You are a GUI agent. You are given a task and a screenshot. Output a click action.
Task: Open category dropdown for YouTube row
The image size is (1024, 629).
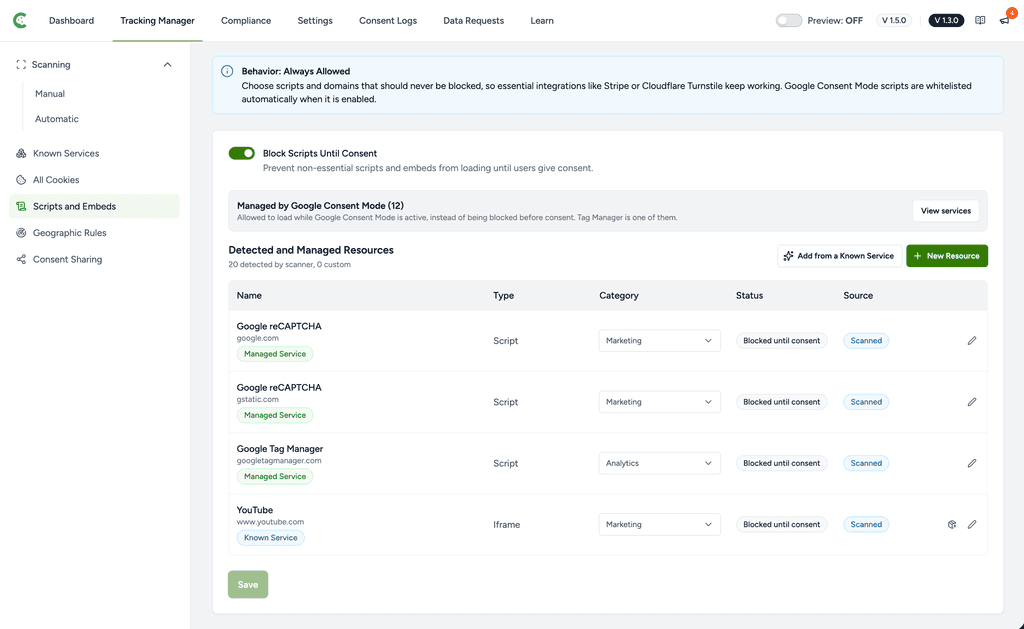pyautogui.click(x=660, y=524)
